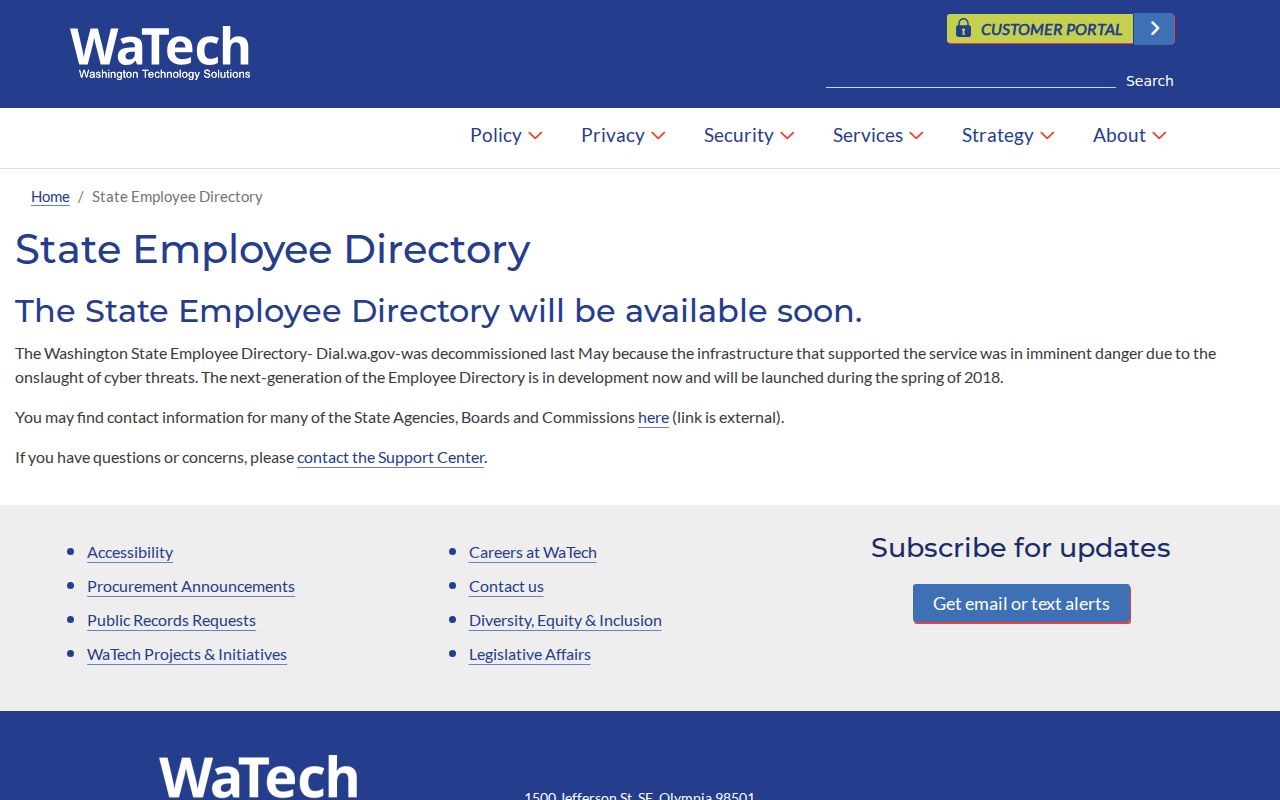Follow the 'here' external agencies link
The width and height of the screenshot is (1280, 800).
[653, 417]
